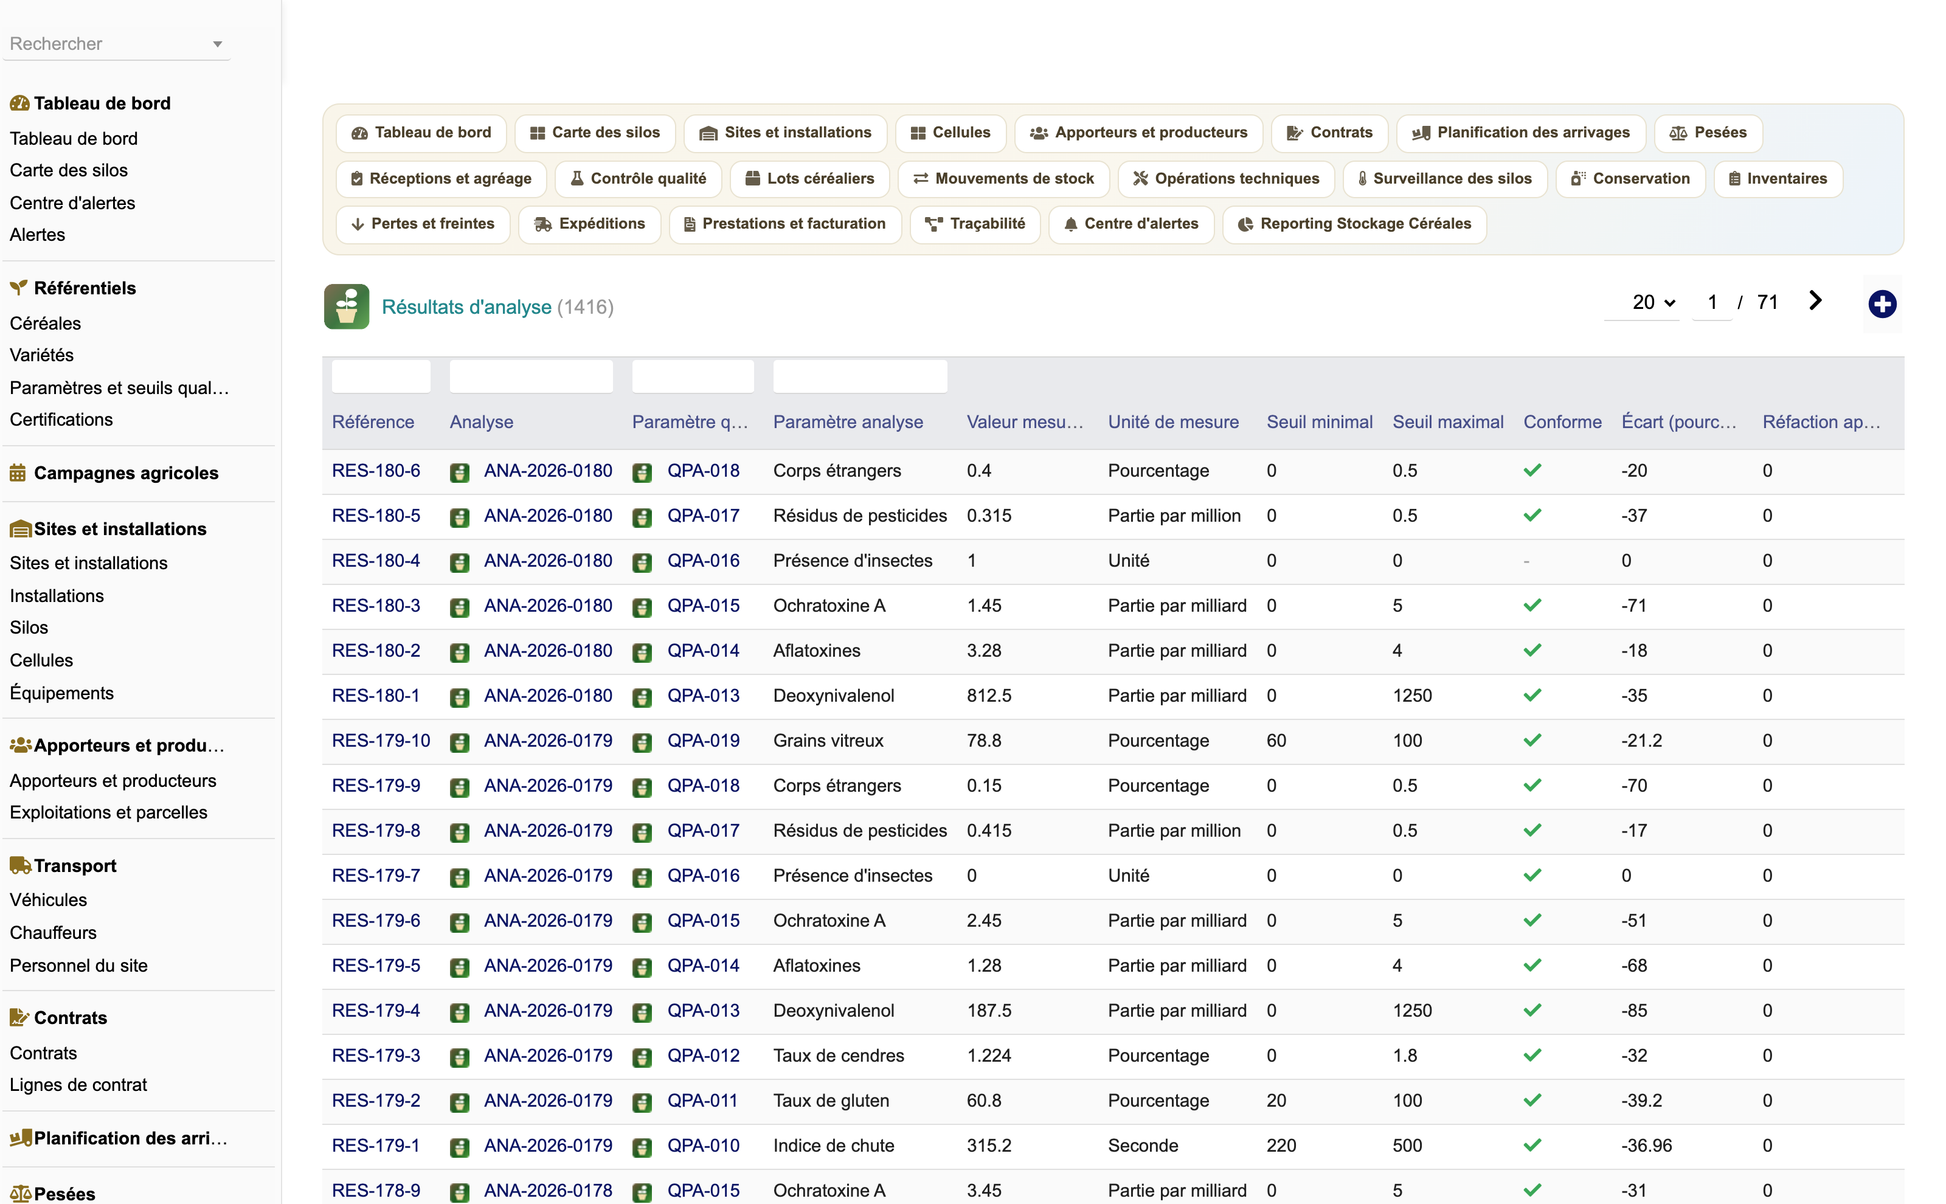Click the Deoxynivalenol cell in RES-180-1 row

point(834,696)
